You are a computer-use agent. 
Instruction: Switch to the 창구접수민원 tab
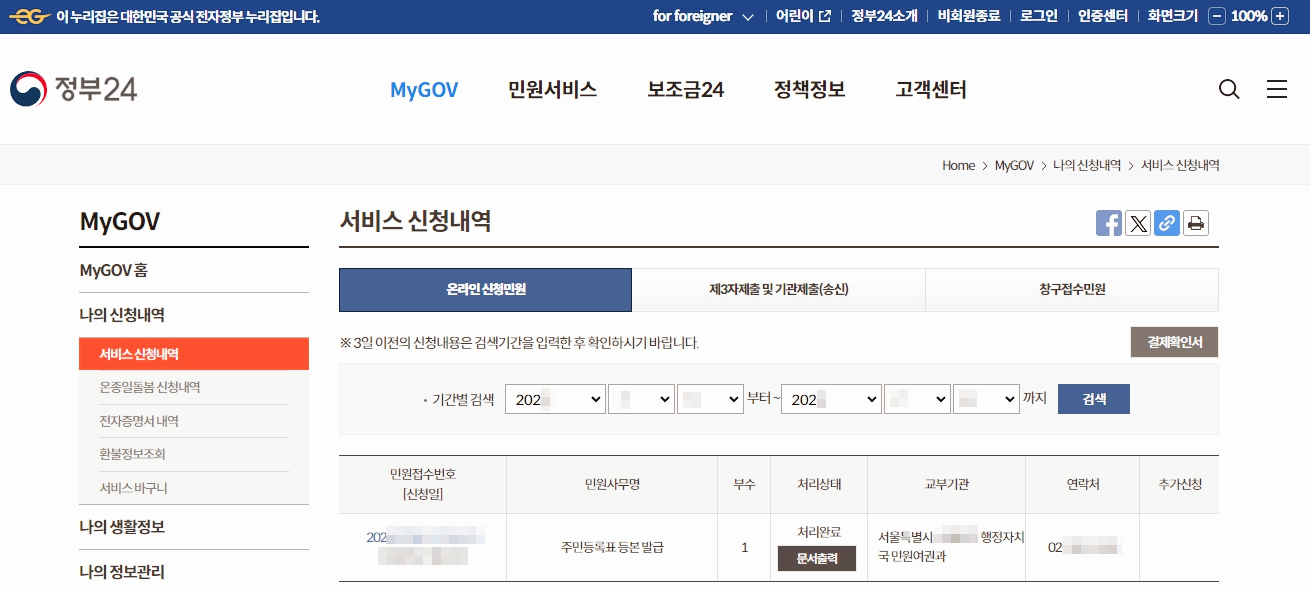[1072, 289]
